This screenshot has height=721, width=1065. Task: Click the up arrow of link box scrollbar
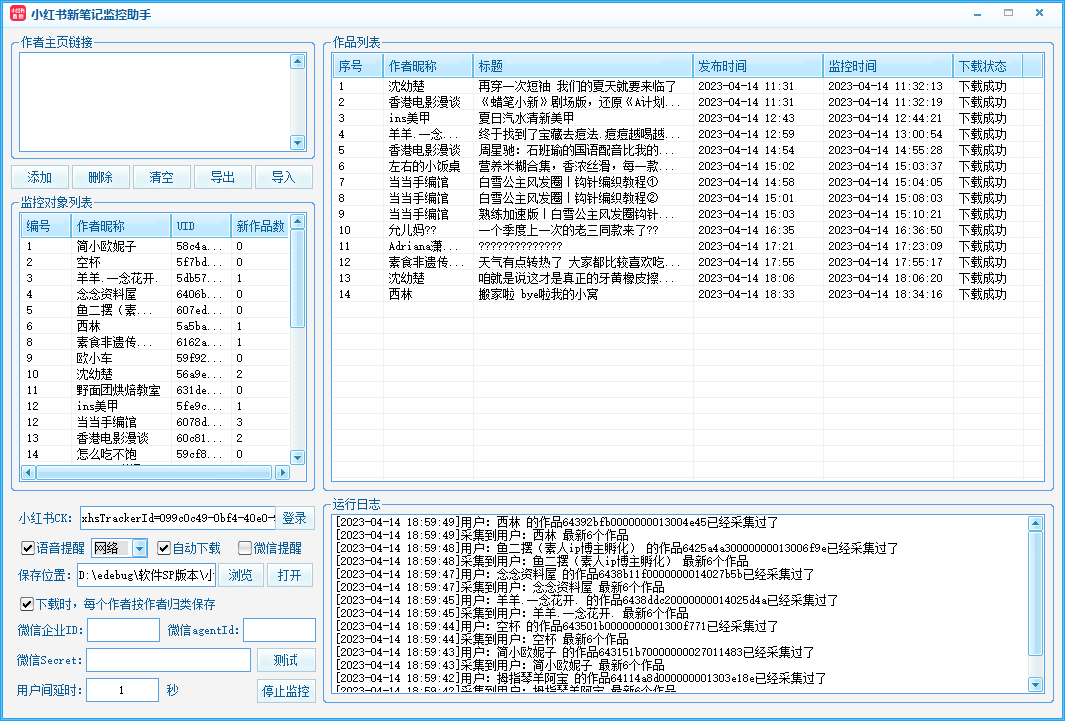297,61
